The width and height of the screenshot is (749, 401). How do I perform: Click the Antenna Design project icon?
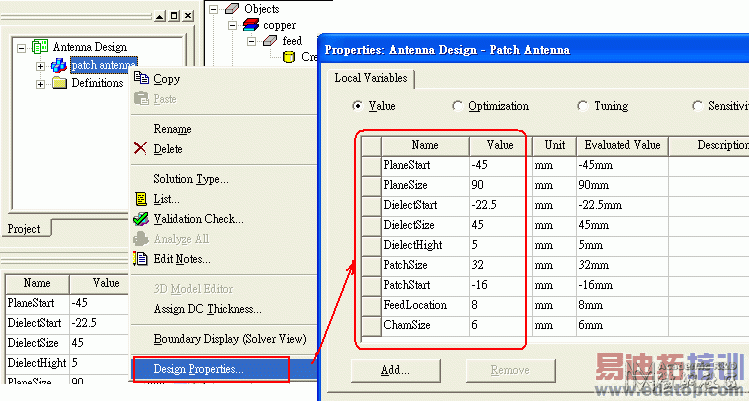tap(40, 47)
